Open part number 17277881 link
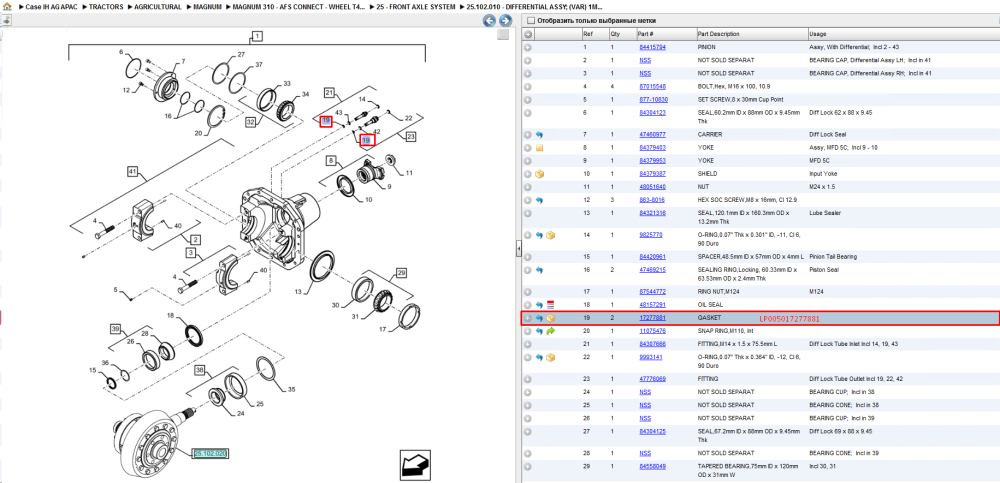1000x483 pixels. 652,318
